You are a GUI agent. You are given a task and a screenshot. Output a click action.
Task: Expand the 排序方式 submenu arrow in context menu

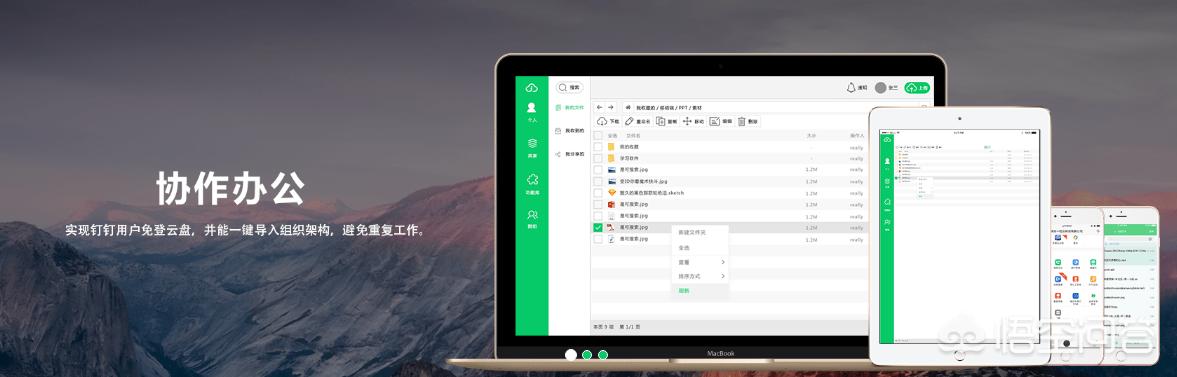pyautogui.click(x=723, y=276)
